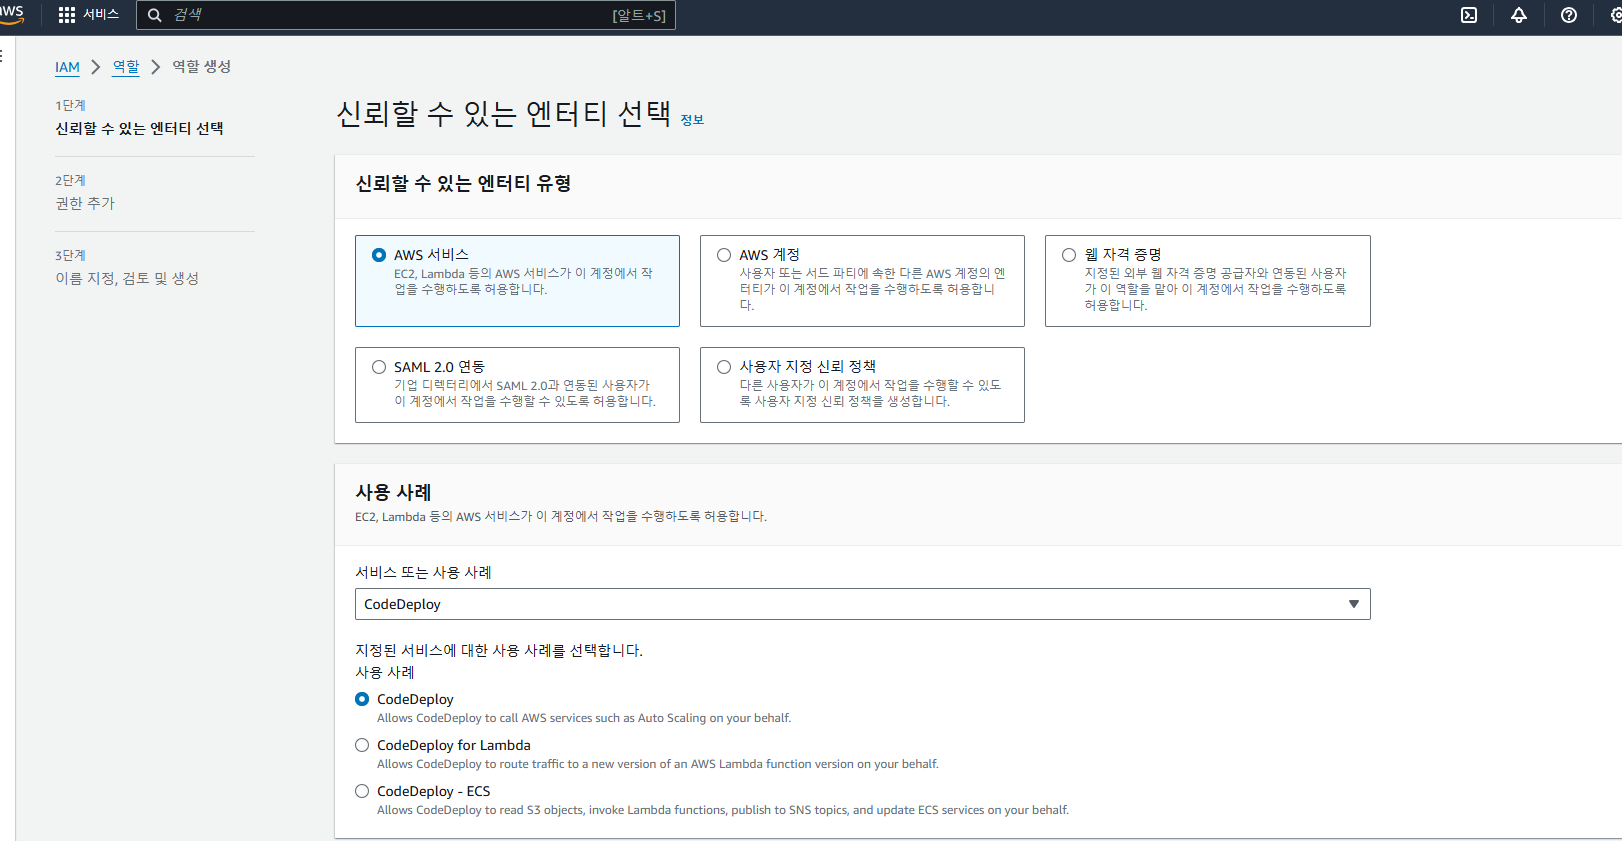Click the 역할 생성 breadcrumb text
1622x841 pixels.
pyautogui.click(x=202, y=66)
